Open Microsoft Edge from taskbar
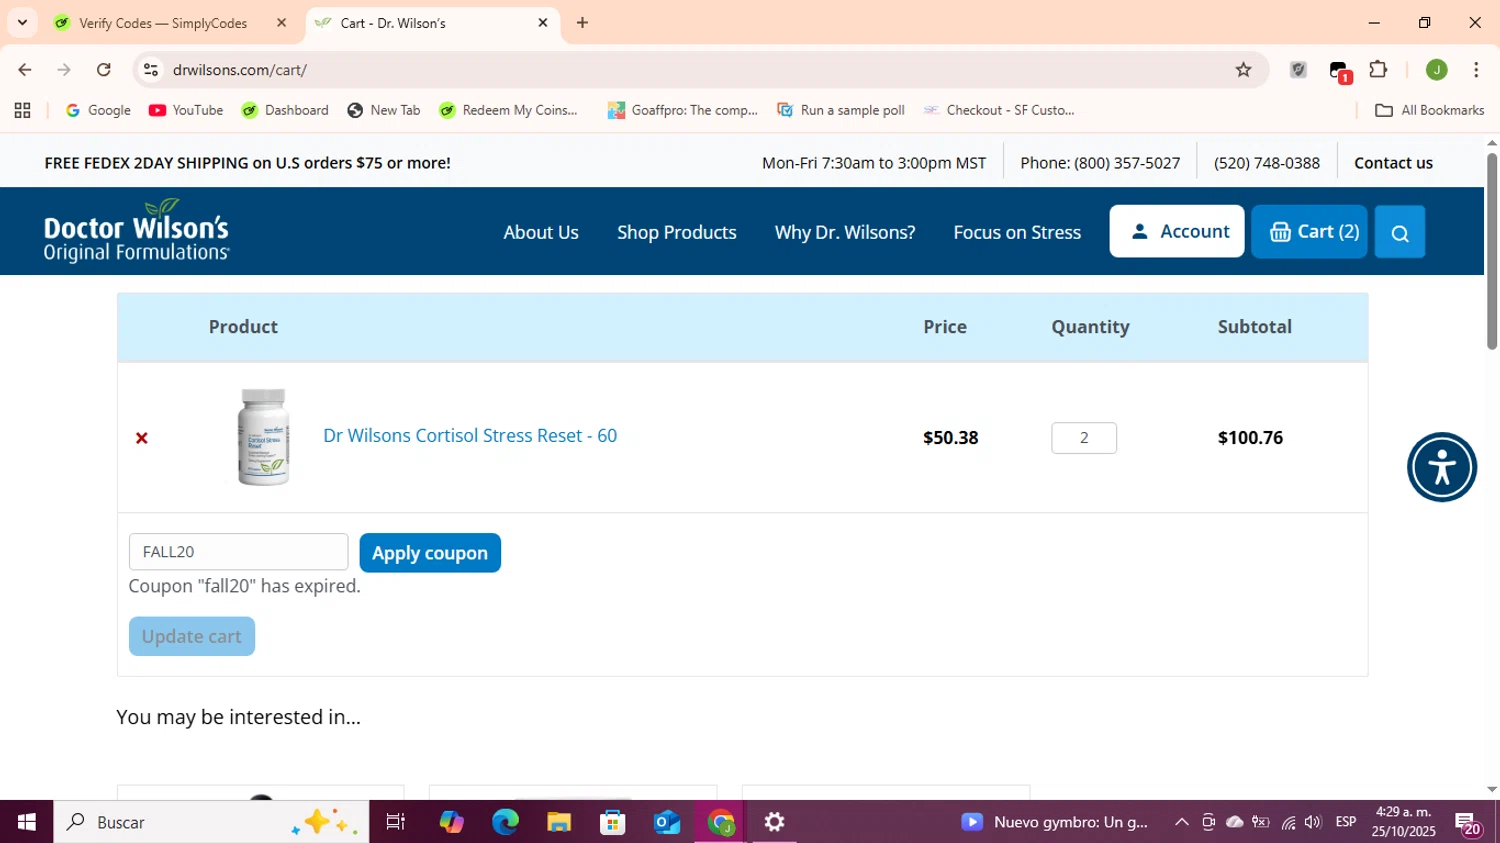 tap(505, 822)
